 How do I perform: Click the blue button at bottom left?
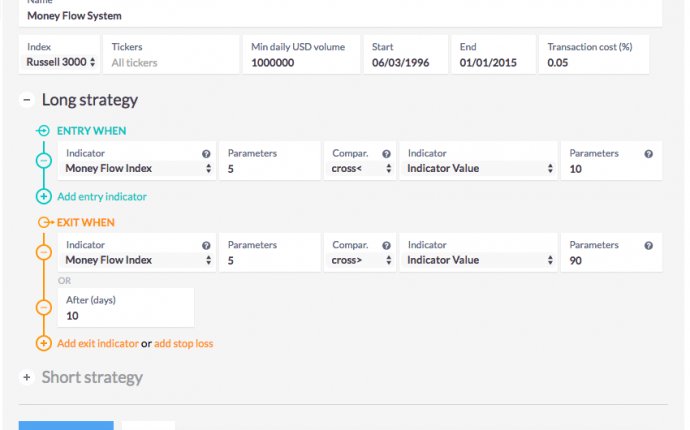click(66, 425)
